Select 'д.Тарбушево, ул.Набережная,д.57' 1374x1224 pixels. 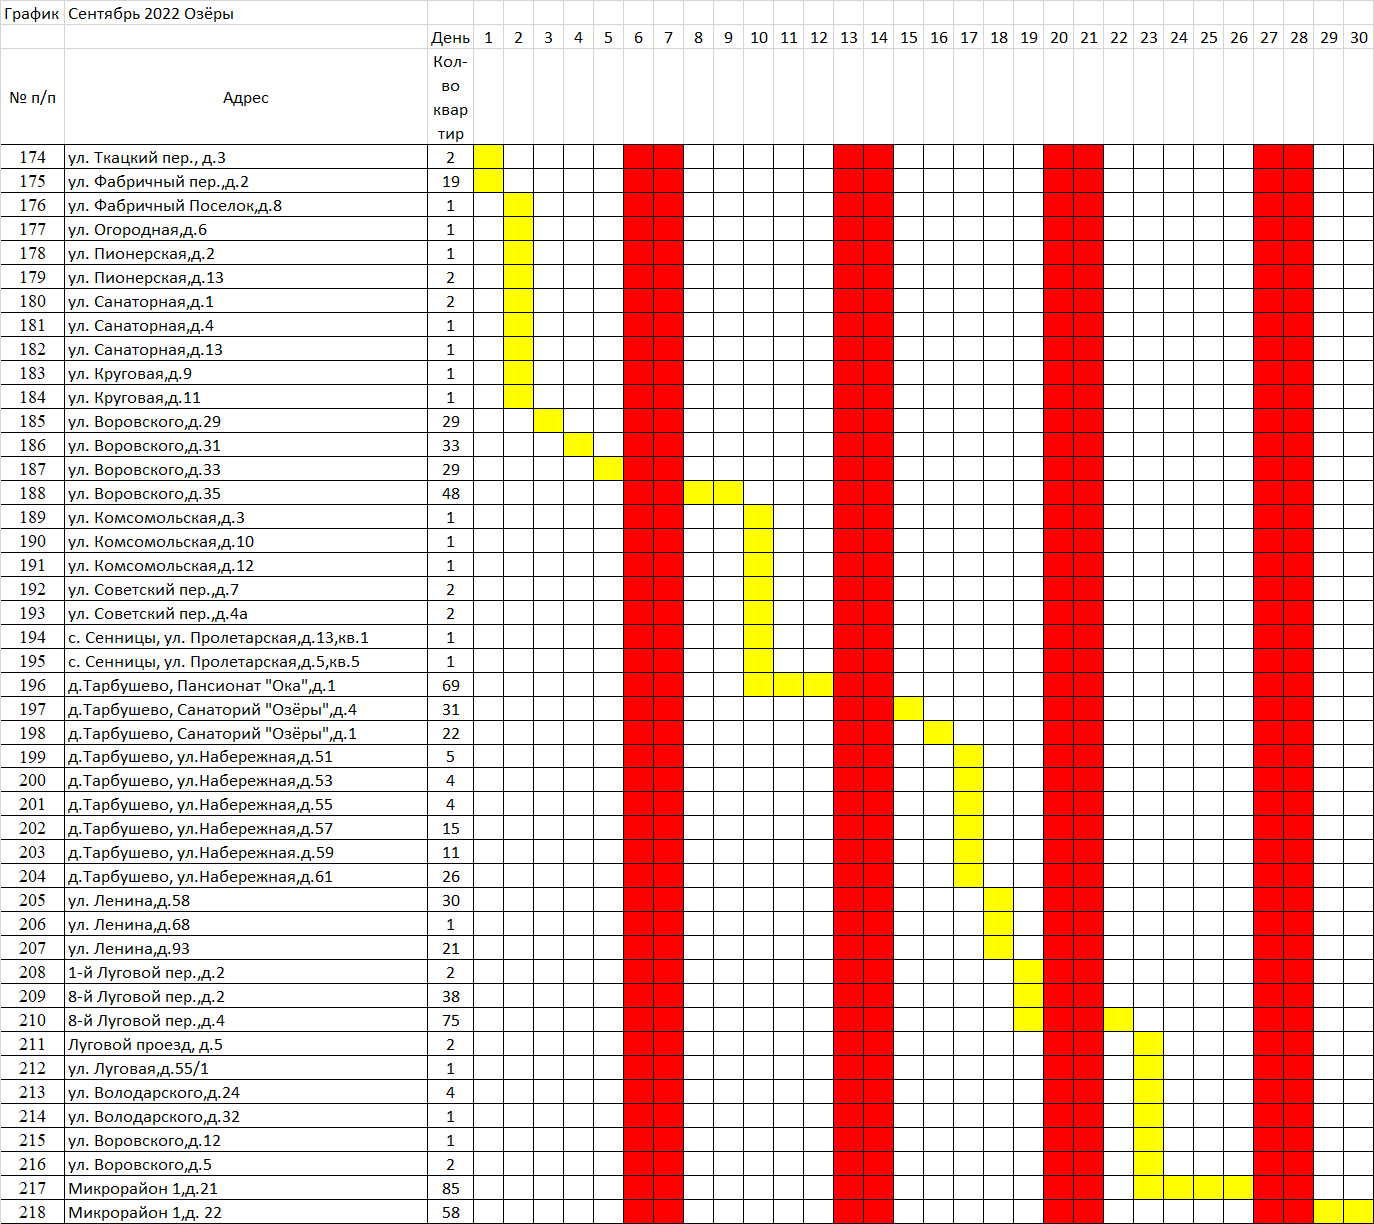(246, 828)
